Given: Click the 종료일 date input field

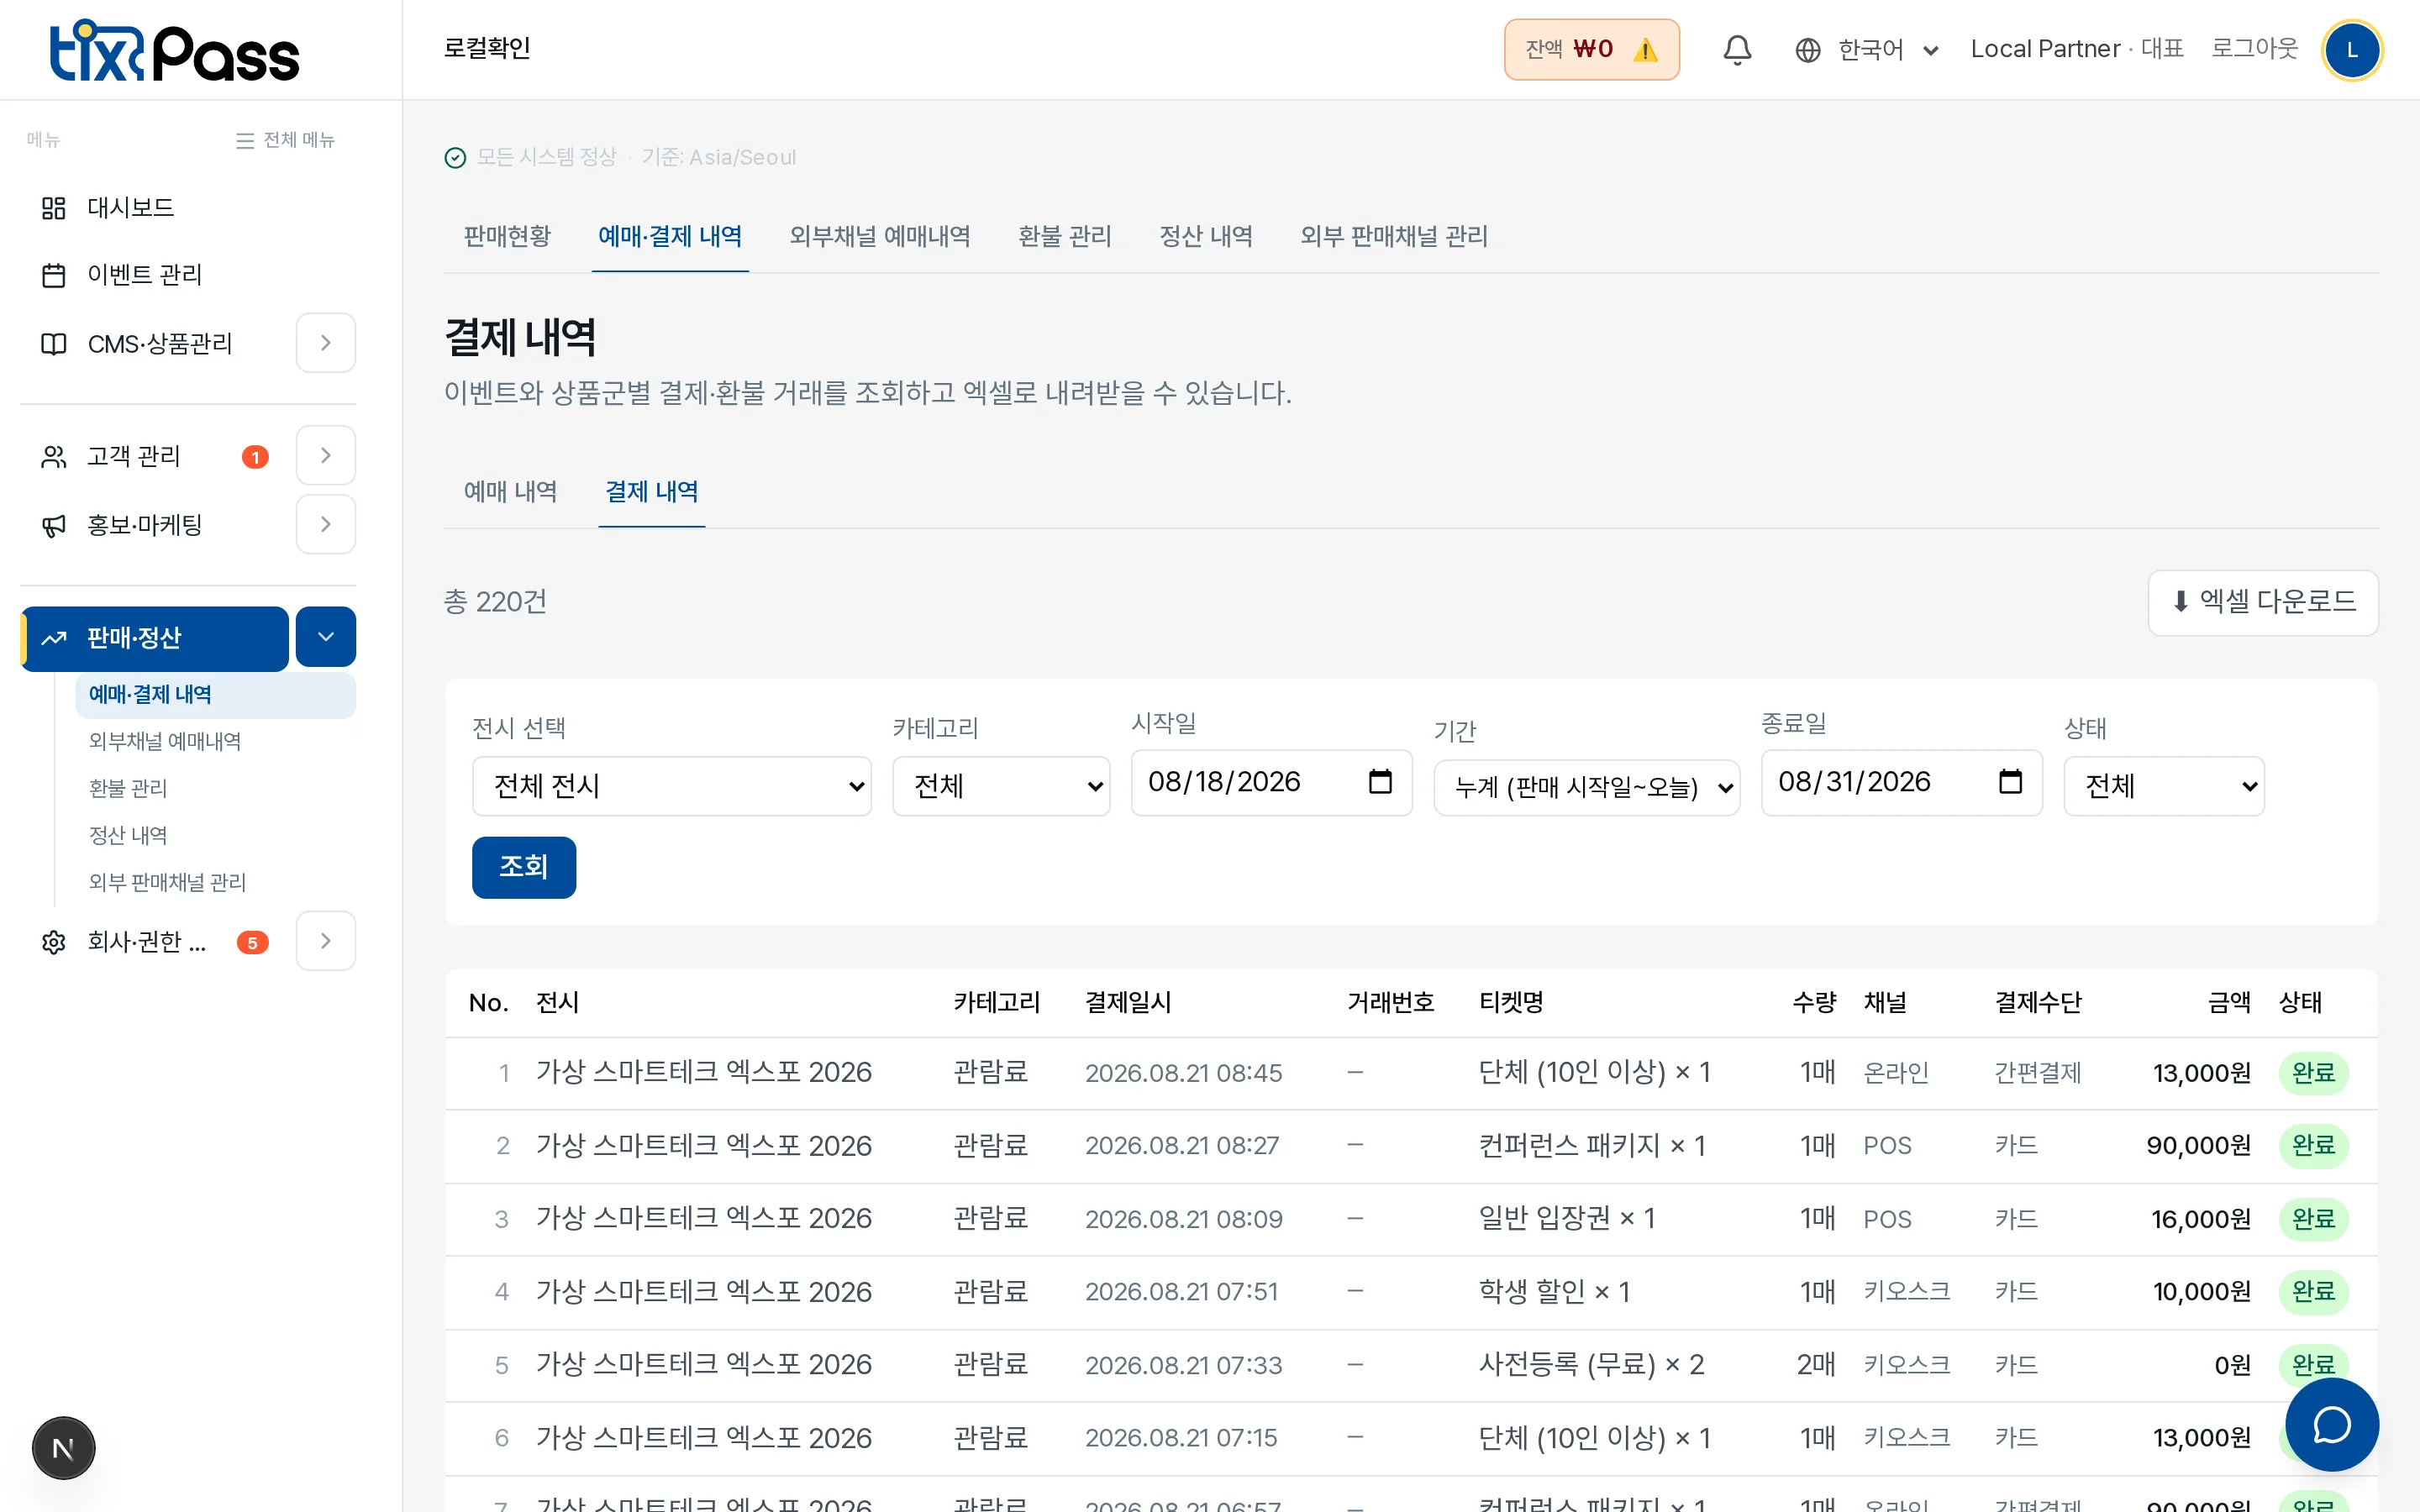Looking at the screenshot, I should pos(1901,783).
